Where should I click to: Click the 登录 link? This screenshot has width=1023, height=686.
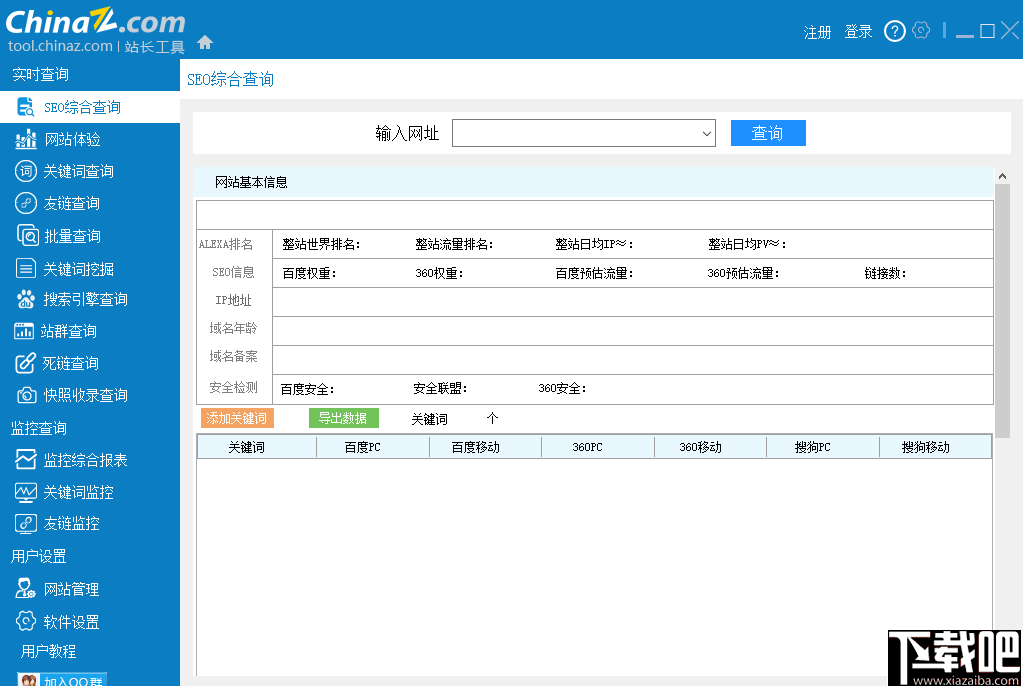click(857, 31)
